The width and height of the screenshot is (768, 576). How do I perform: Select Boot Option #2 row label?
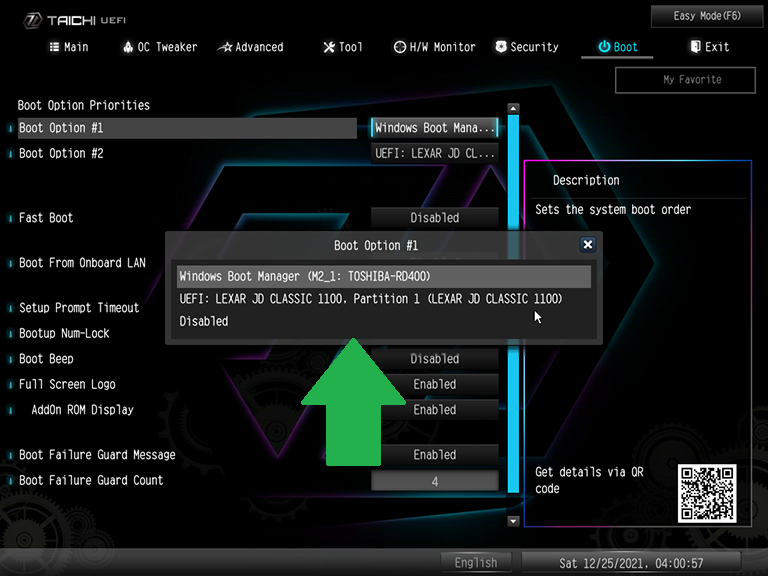(61, 153)
